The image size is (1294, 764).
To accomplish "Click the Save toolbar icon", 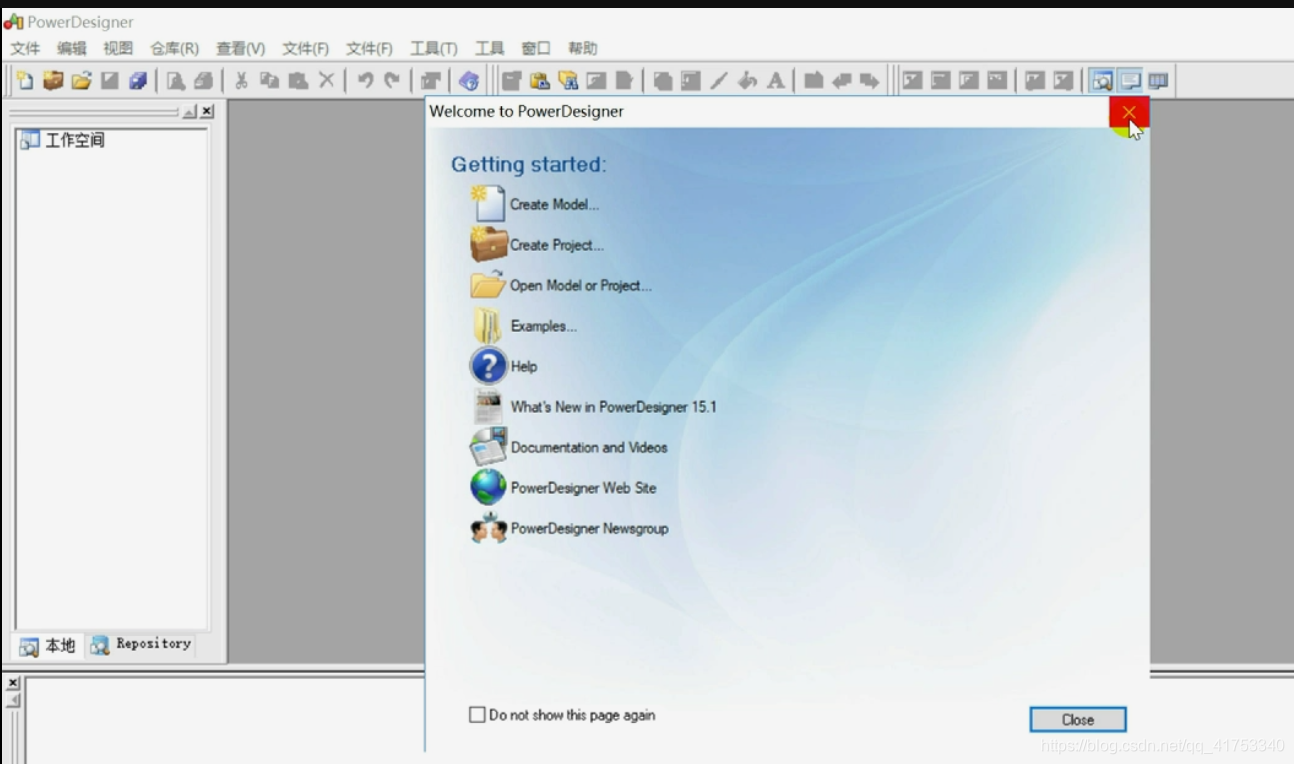I will (x=109, y=81).
